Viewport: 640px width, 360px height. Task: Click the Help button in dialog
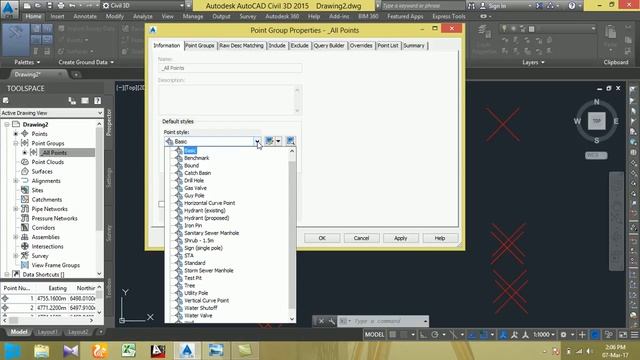point(440,238)
